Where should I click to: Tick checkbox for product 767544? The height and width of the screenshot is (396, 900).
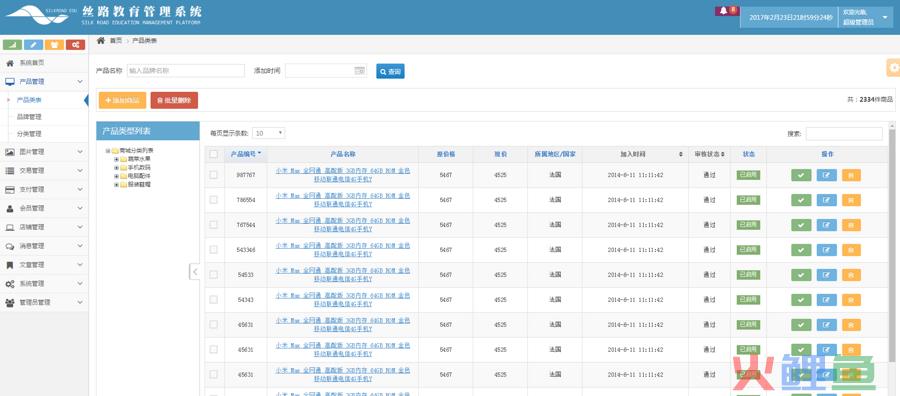coord(214,225)
